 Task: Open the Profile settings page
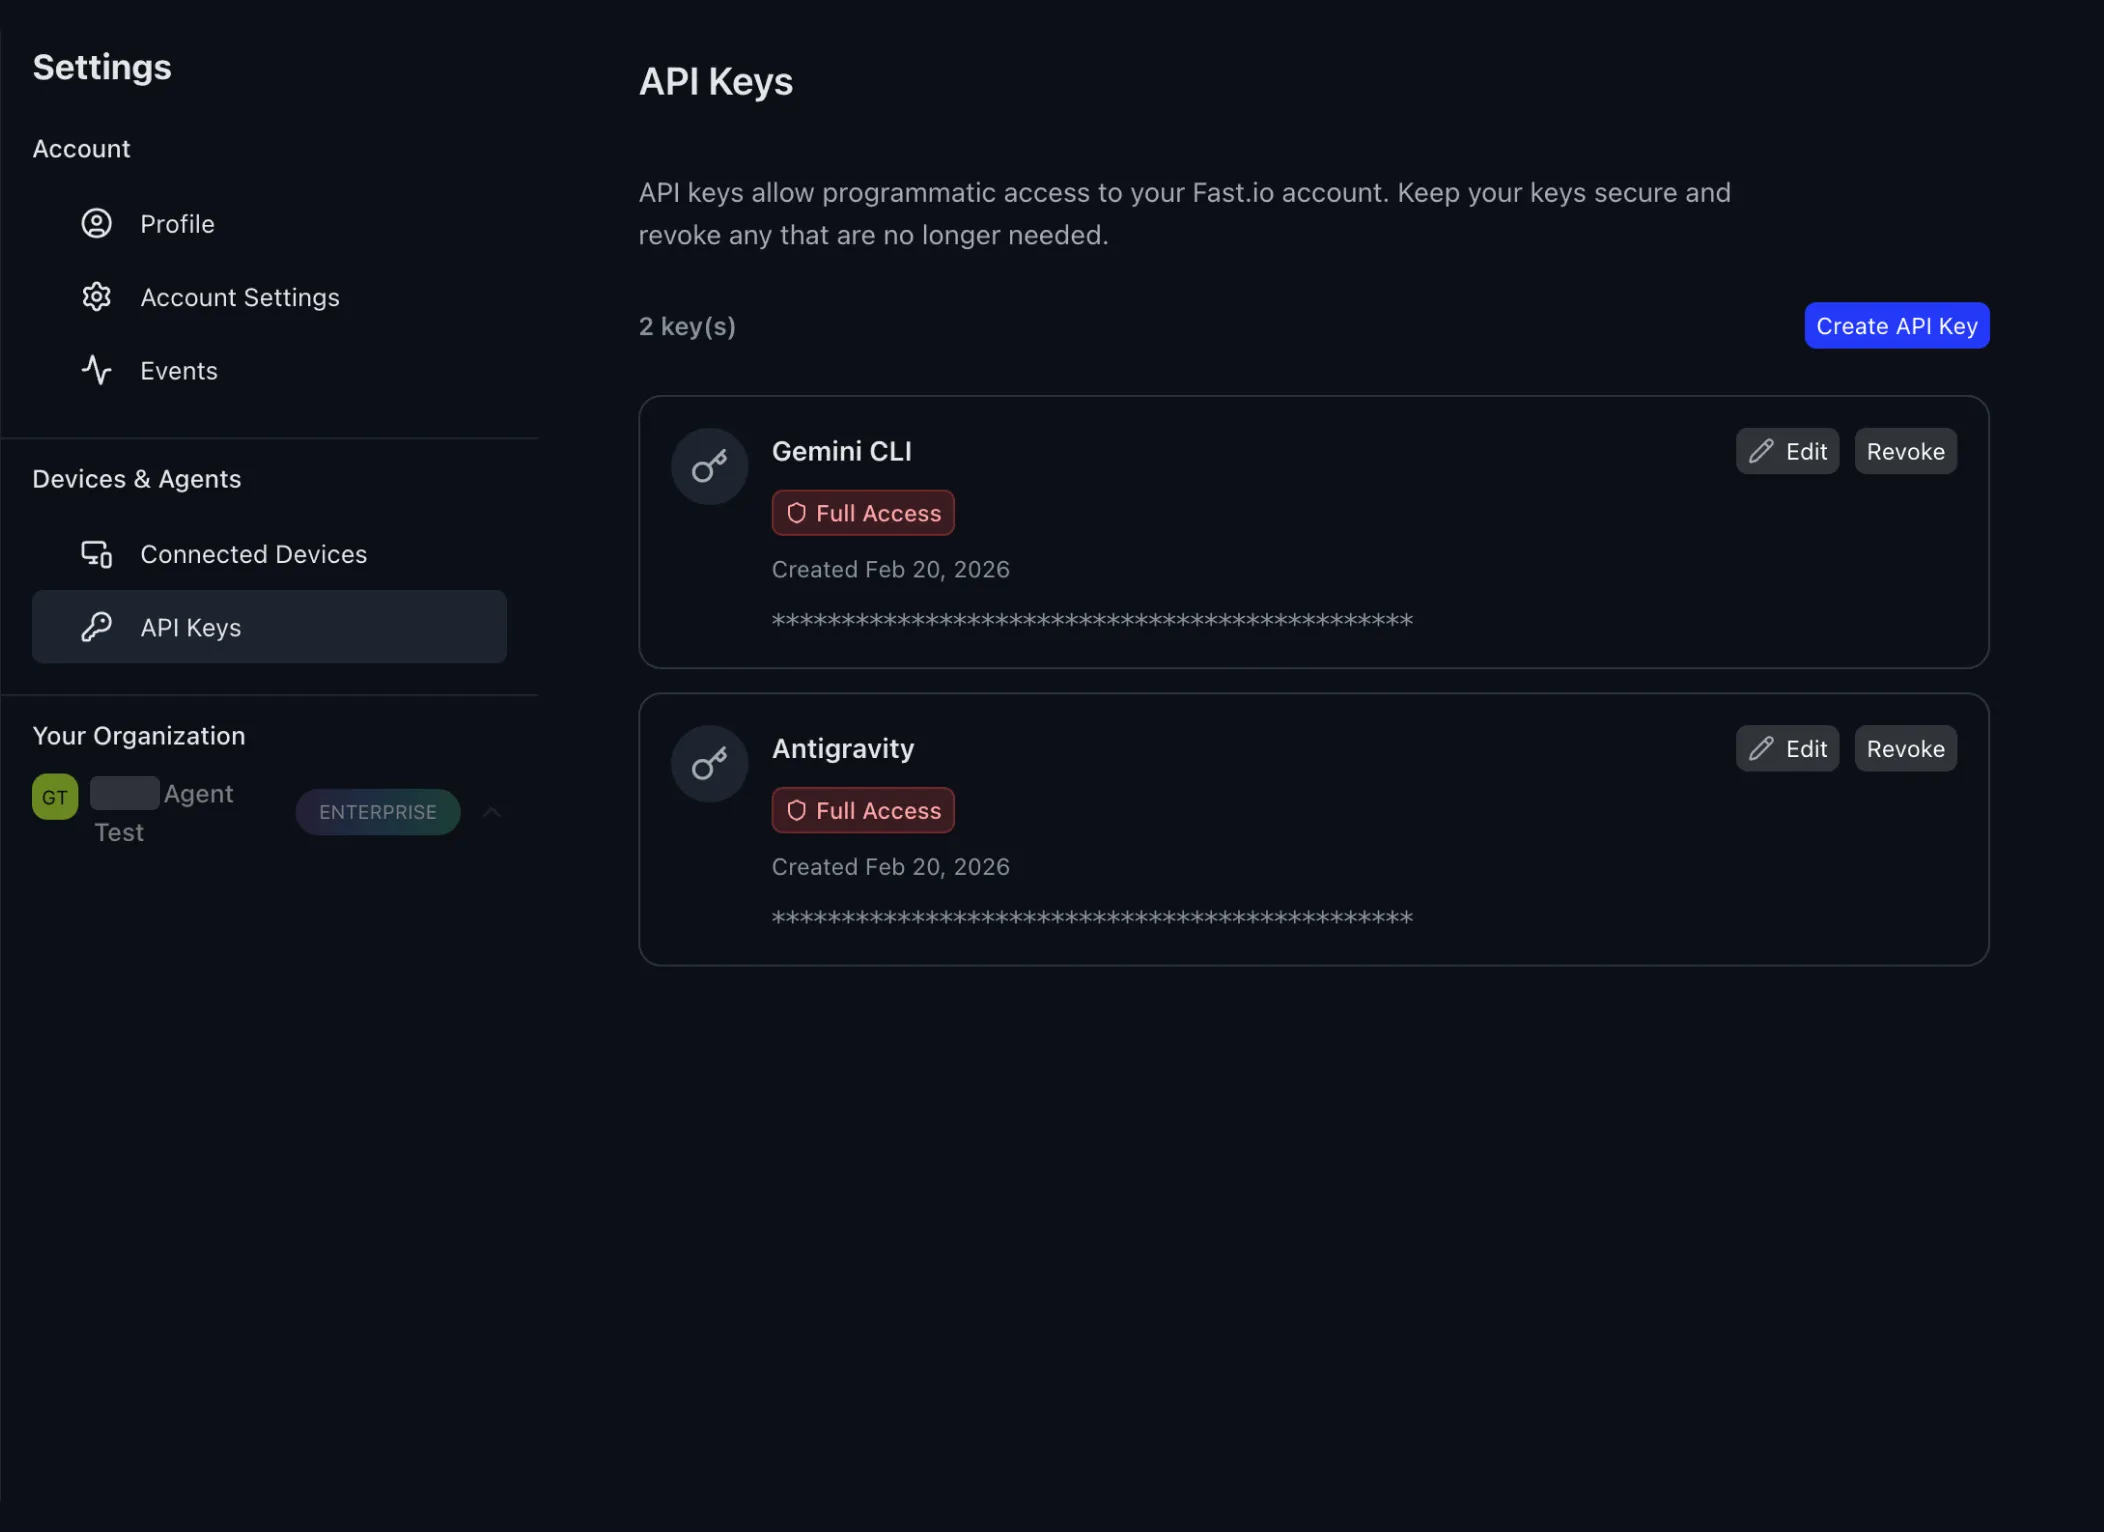(177, 223)
